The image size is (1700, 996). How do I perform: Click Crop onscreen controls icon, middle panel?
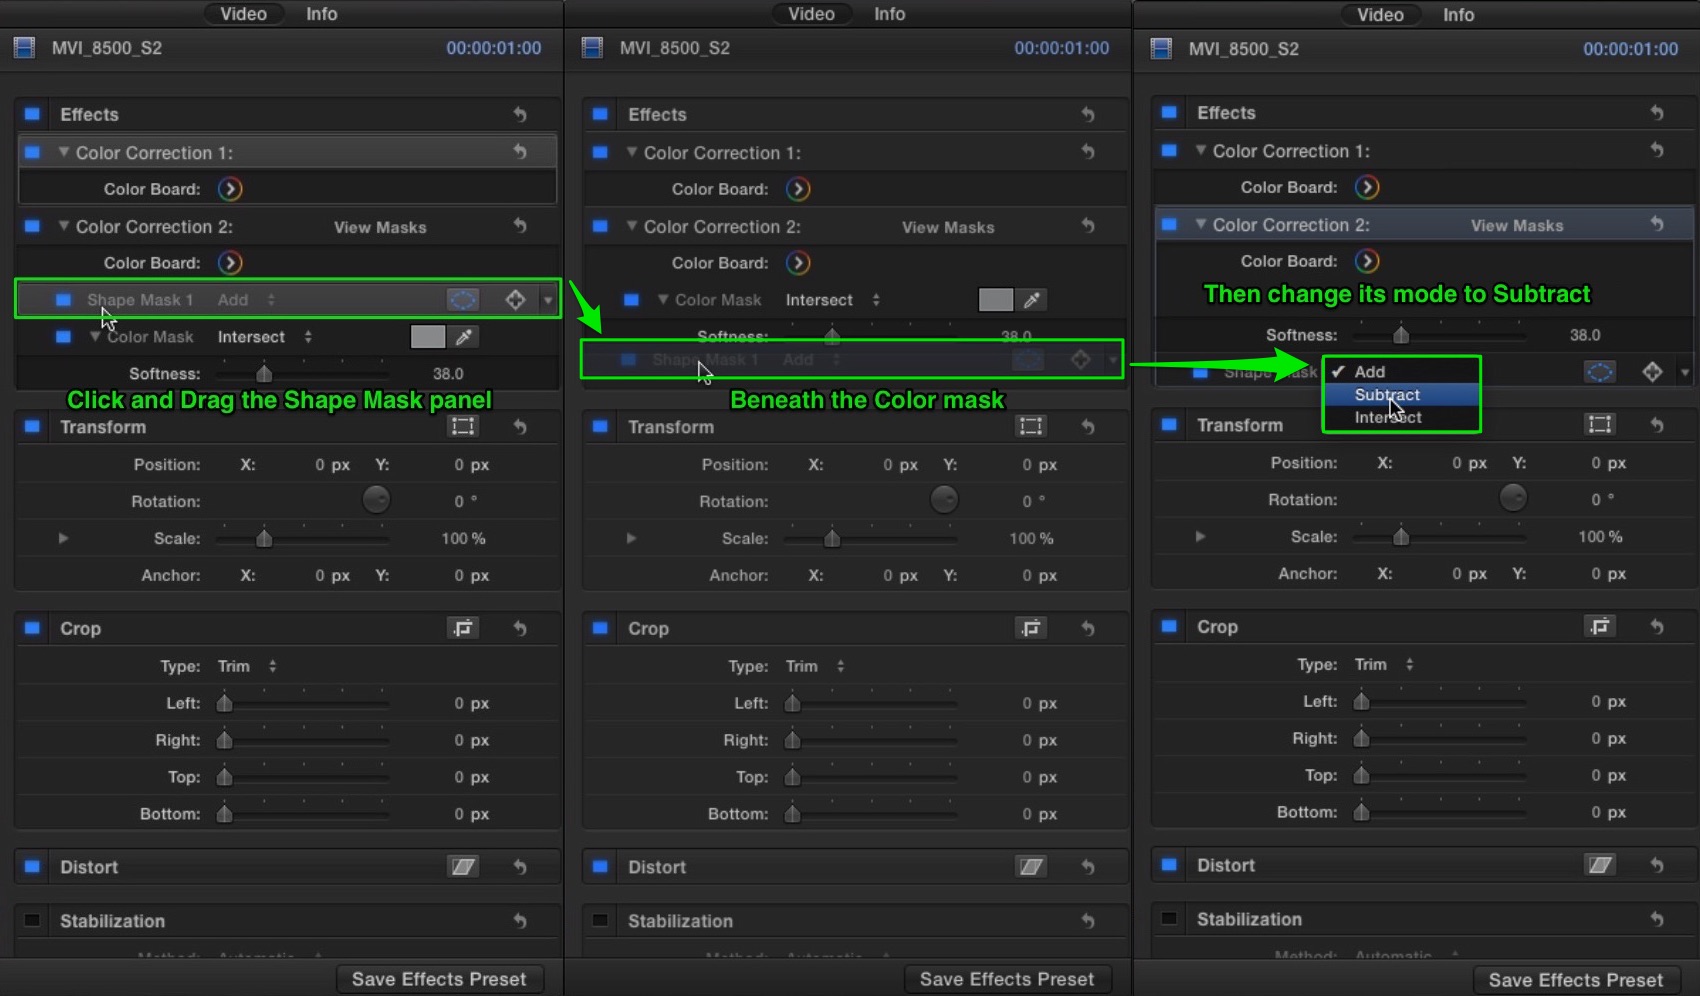pyautogui.click(x=1031, y=628)
